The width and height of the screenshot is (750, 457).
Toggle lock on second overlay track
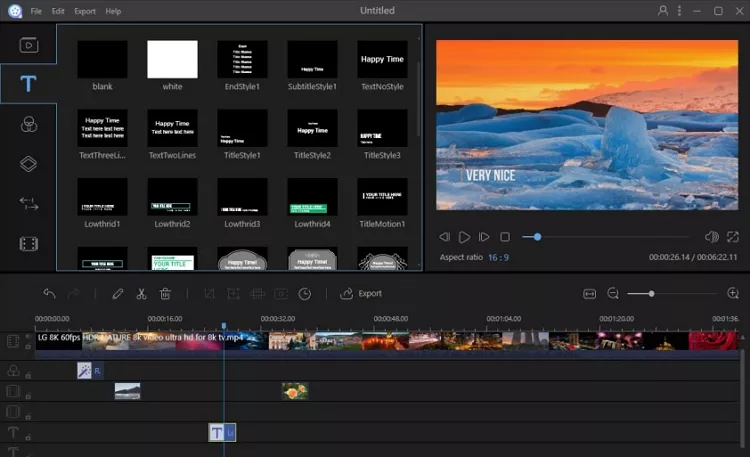click(x=28, y=416)
